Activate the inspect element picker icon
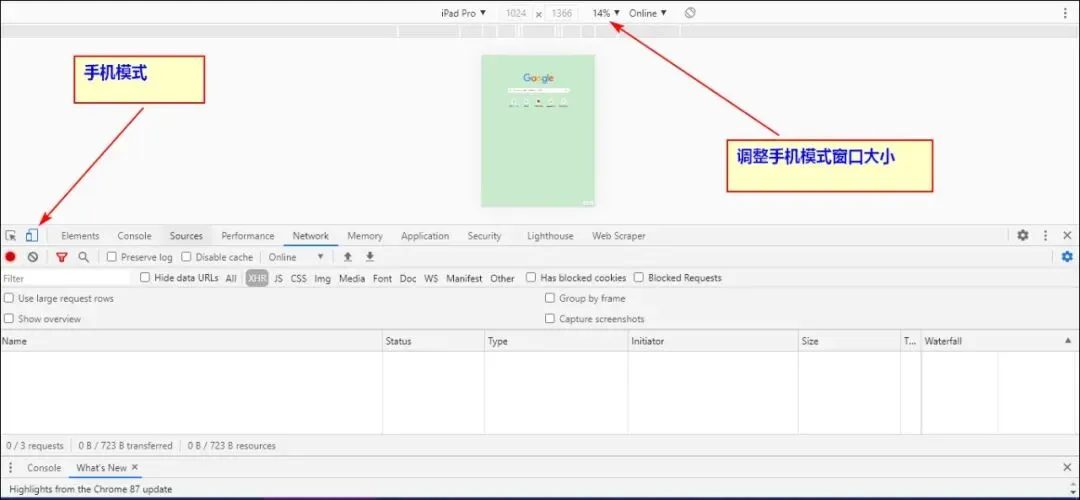Screen dimensions: 1080x500 pyautogui.click(x=10, y=236)
